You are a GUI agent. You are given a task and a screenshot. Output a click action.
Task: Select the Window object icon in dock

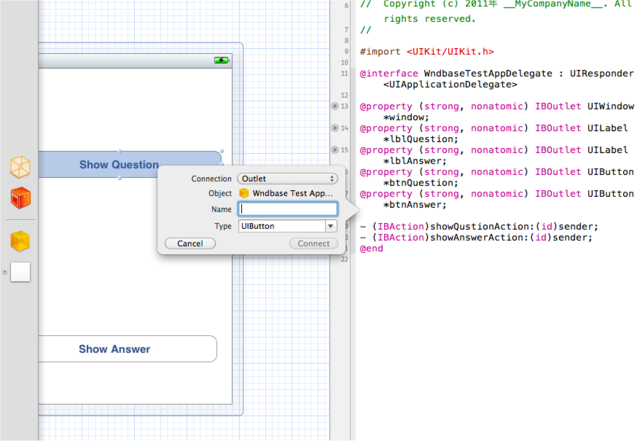20,272
